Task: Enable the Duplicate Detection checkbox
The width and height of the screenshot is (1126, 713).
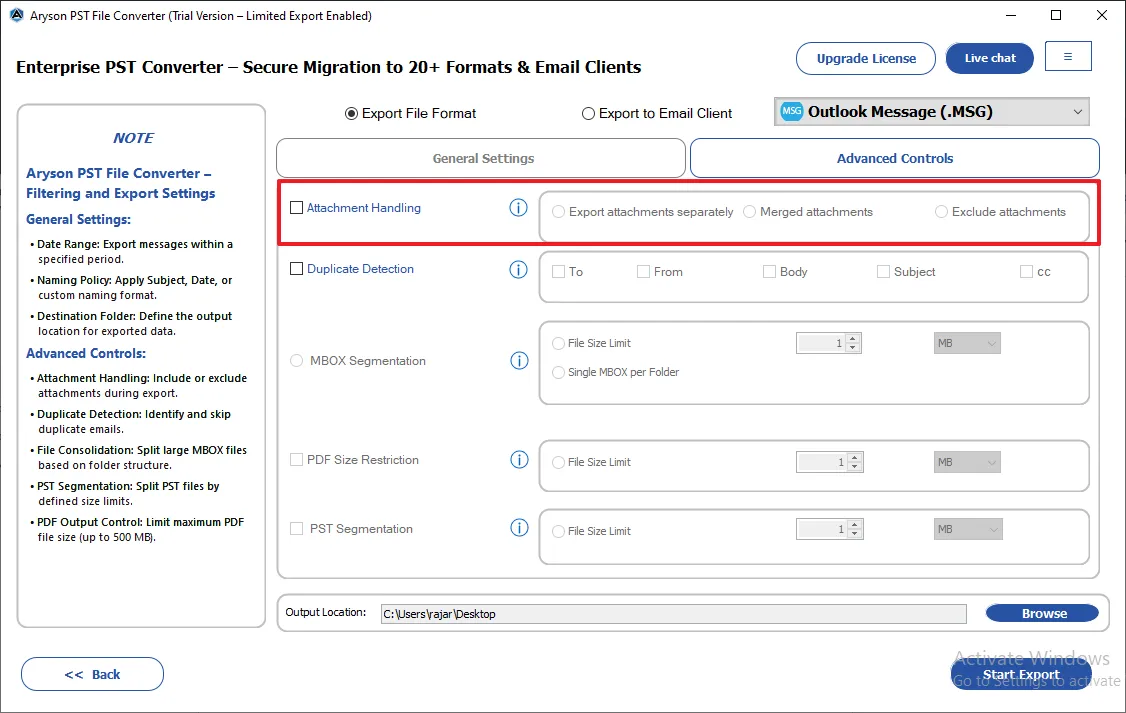Action: click(x=297, y=269)
